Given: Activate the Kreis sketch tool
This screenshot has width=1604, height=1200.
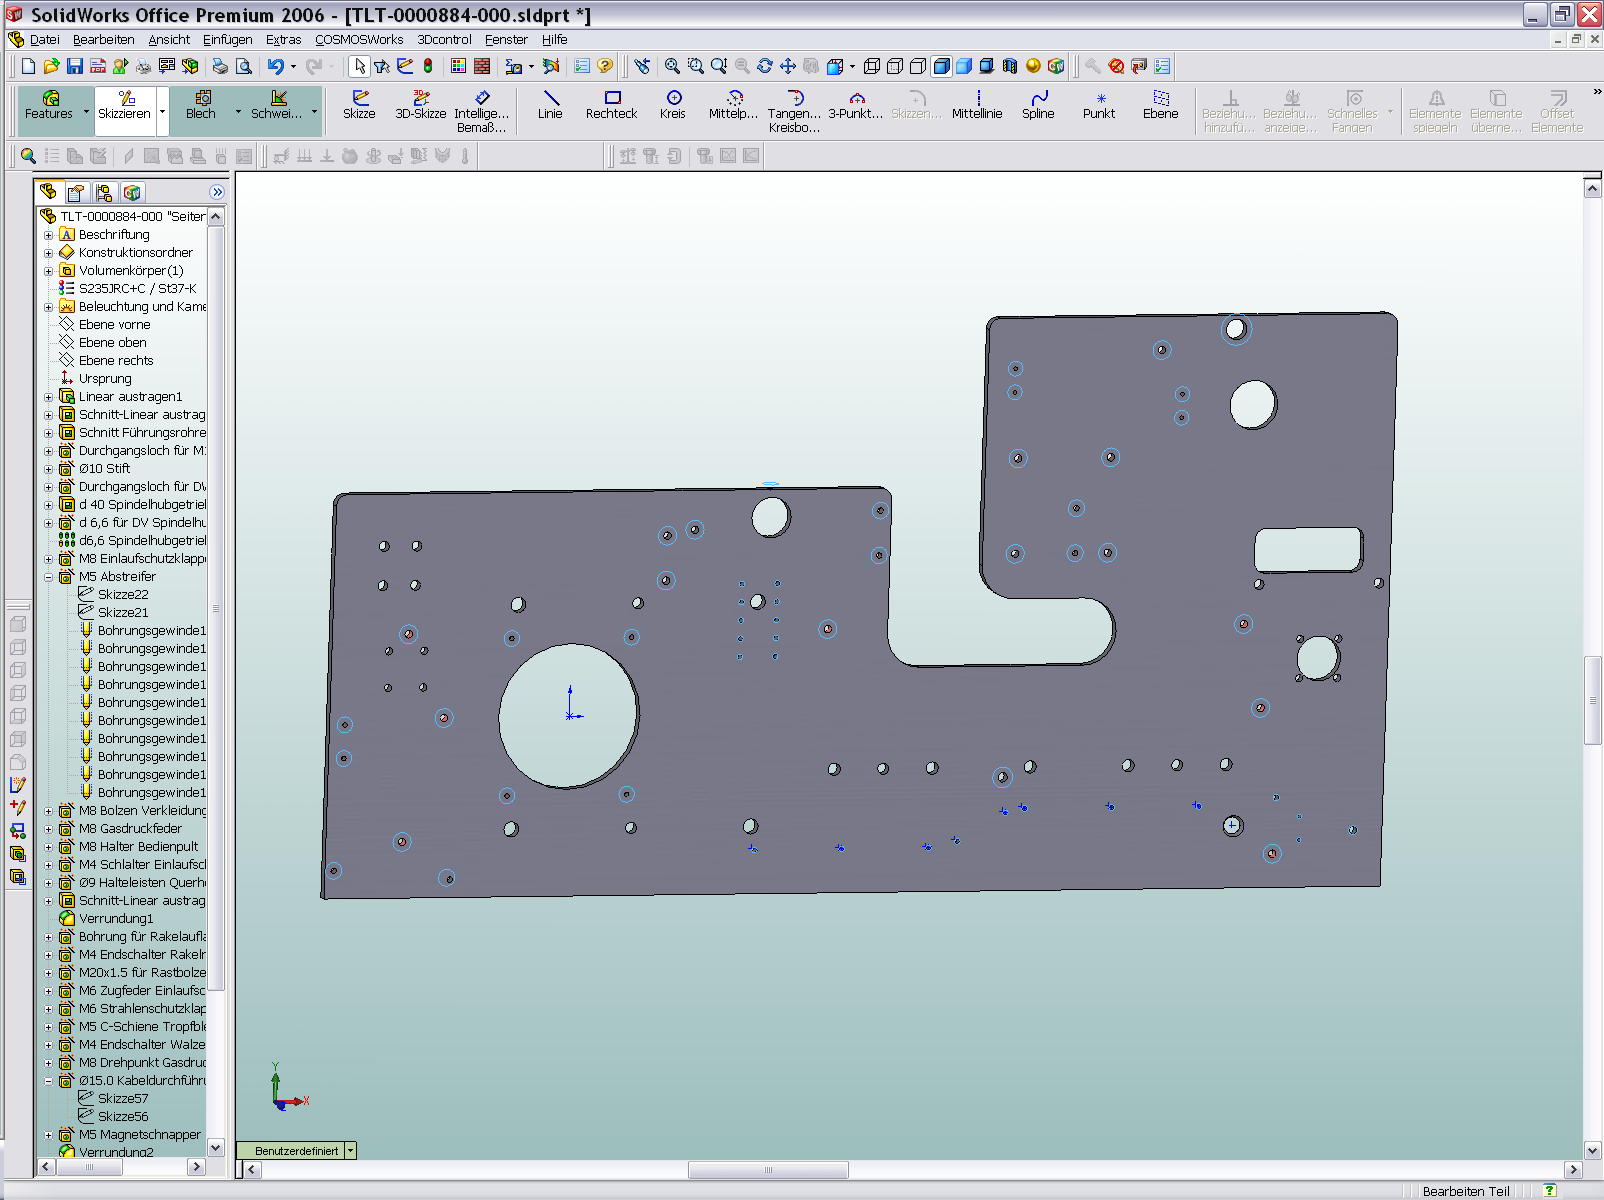Looking at the screenshot, I should point(673,104).
